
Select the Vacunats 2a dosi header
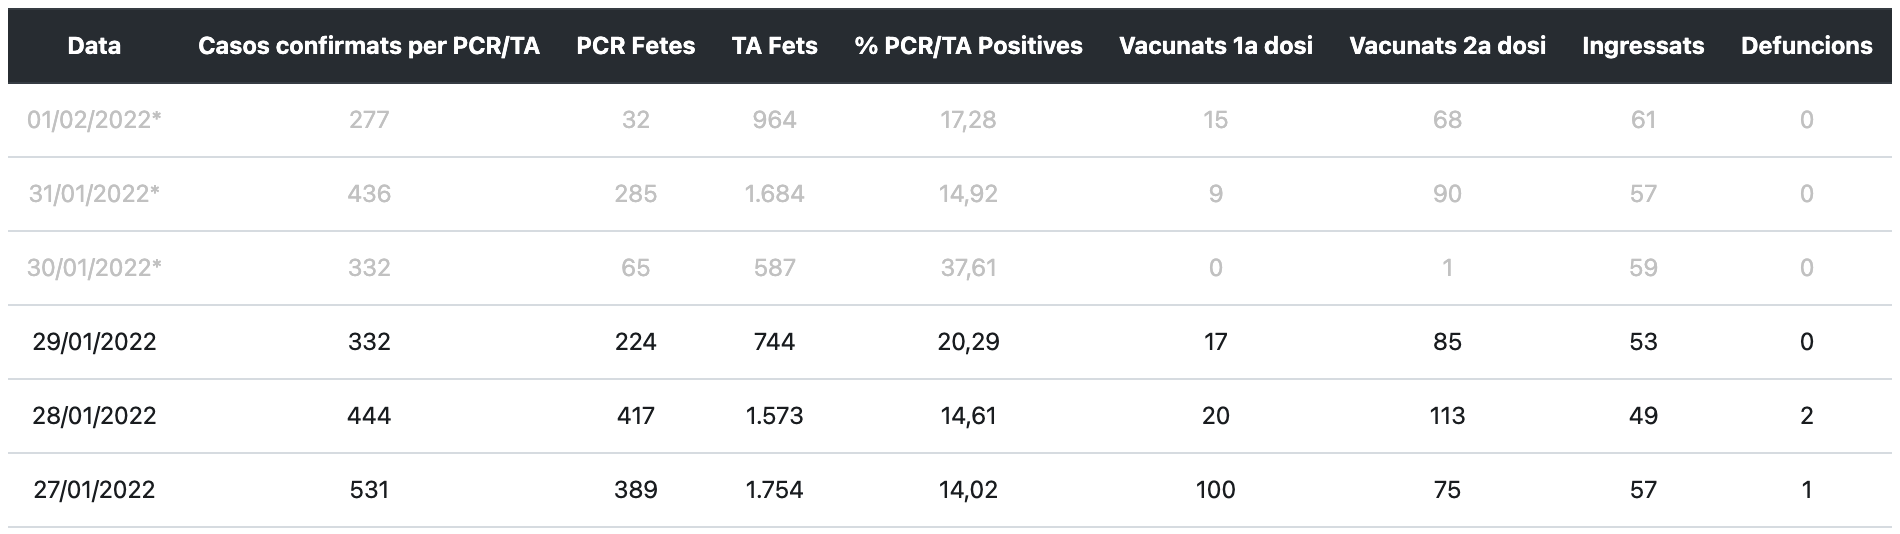[1447, 46]
